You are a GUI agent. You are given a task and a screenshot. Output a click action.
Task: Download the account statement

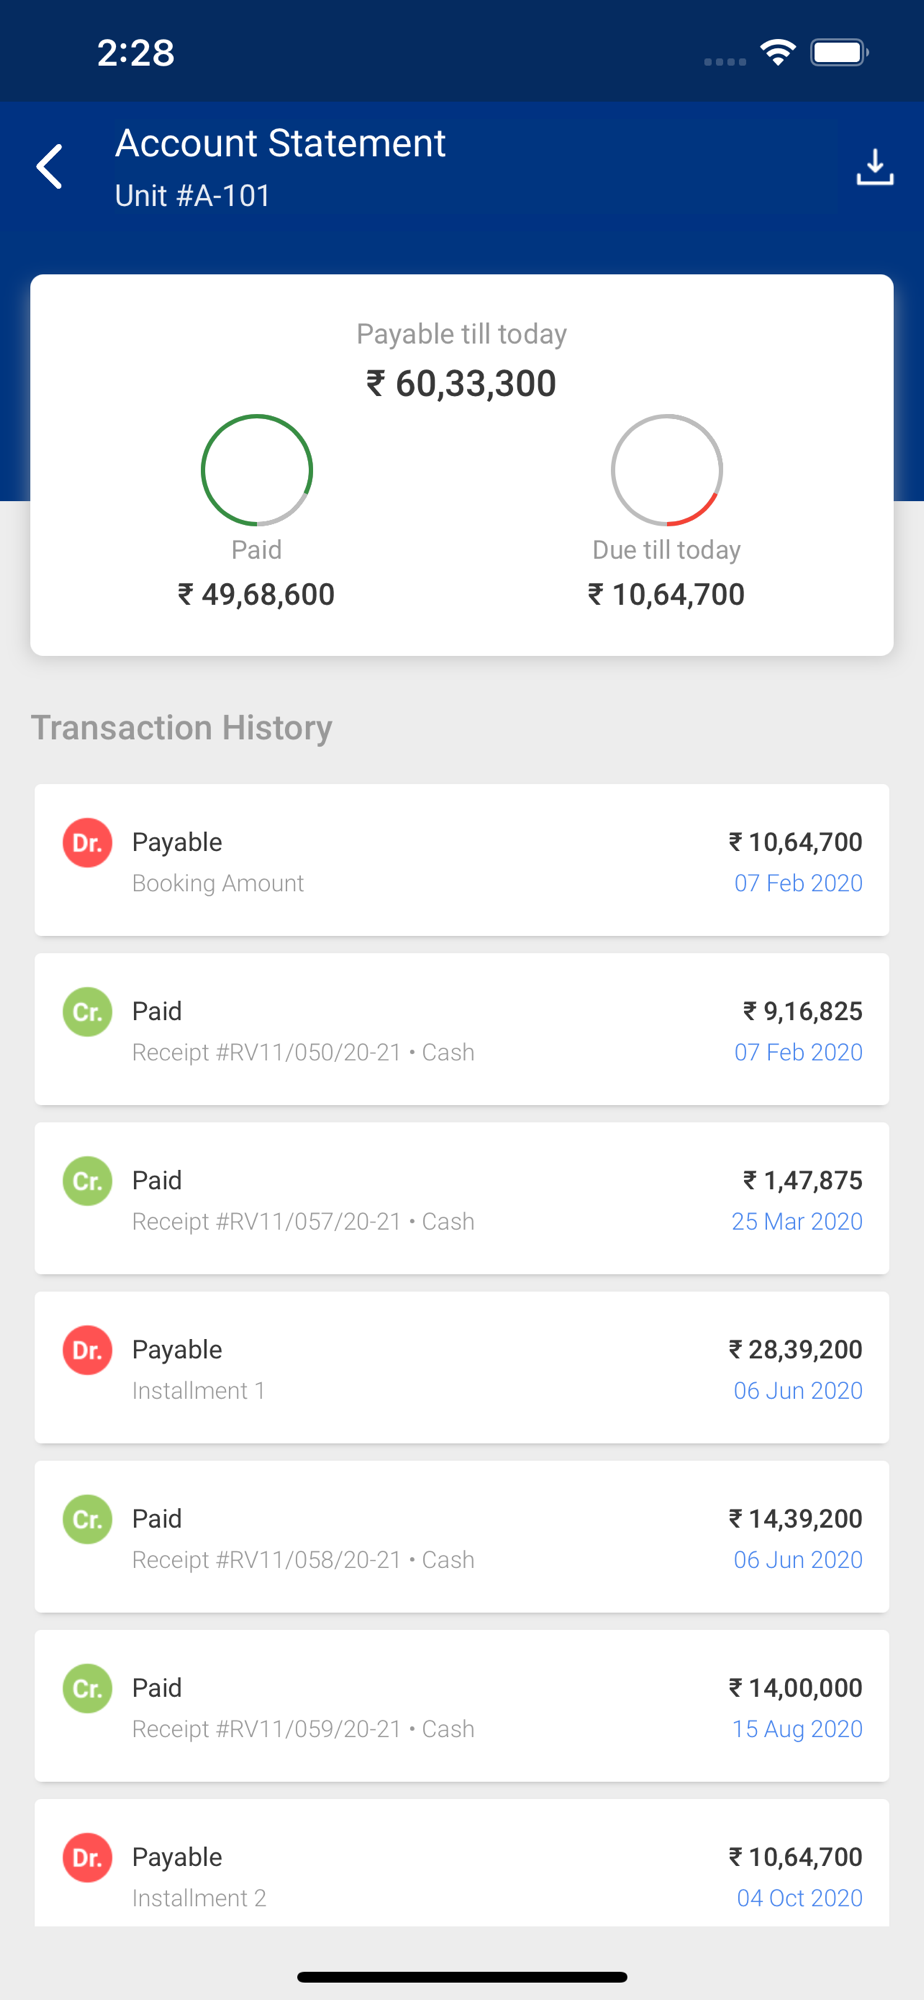[875, 167]
